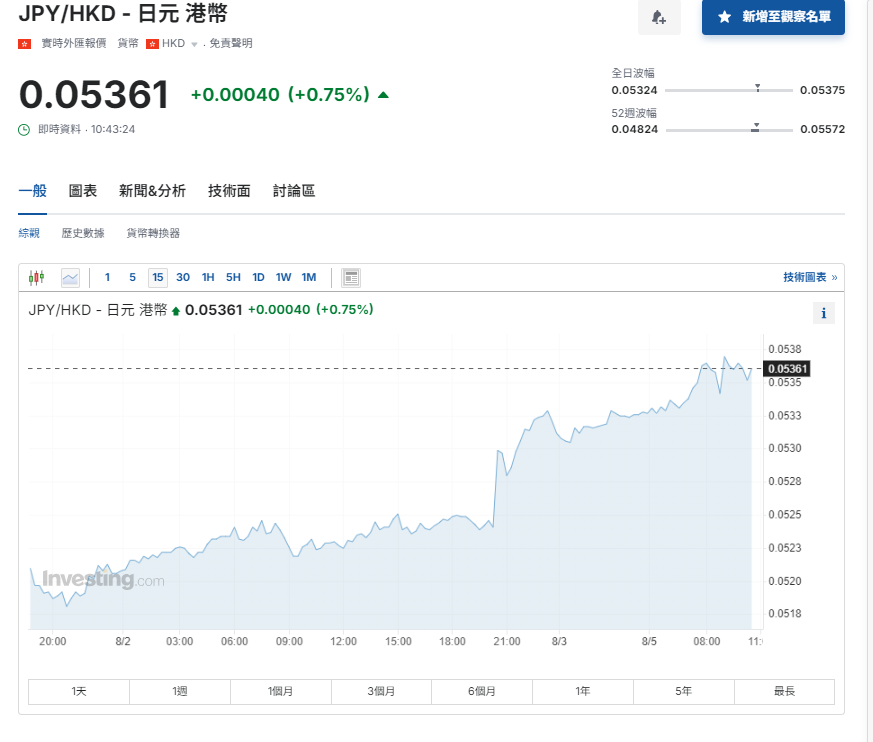Click the HKD flag icon

tap(150, 43)
